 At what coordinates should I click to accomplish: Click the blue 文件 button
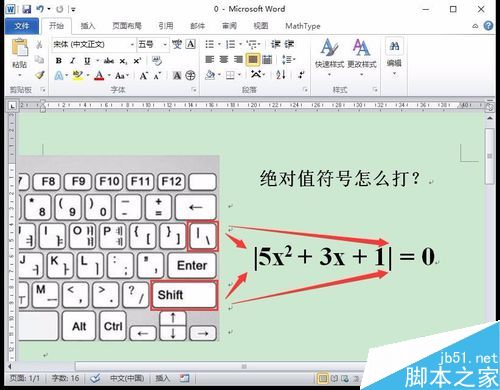tap(22, 26)
